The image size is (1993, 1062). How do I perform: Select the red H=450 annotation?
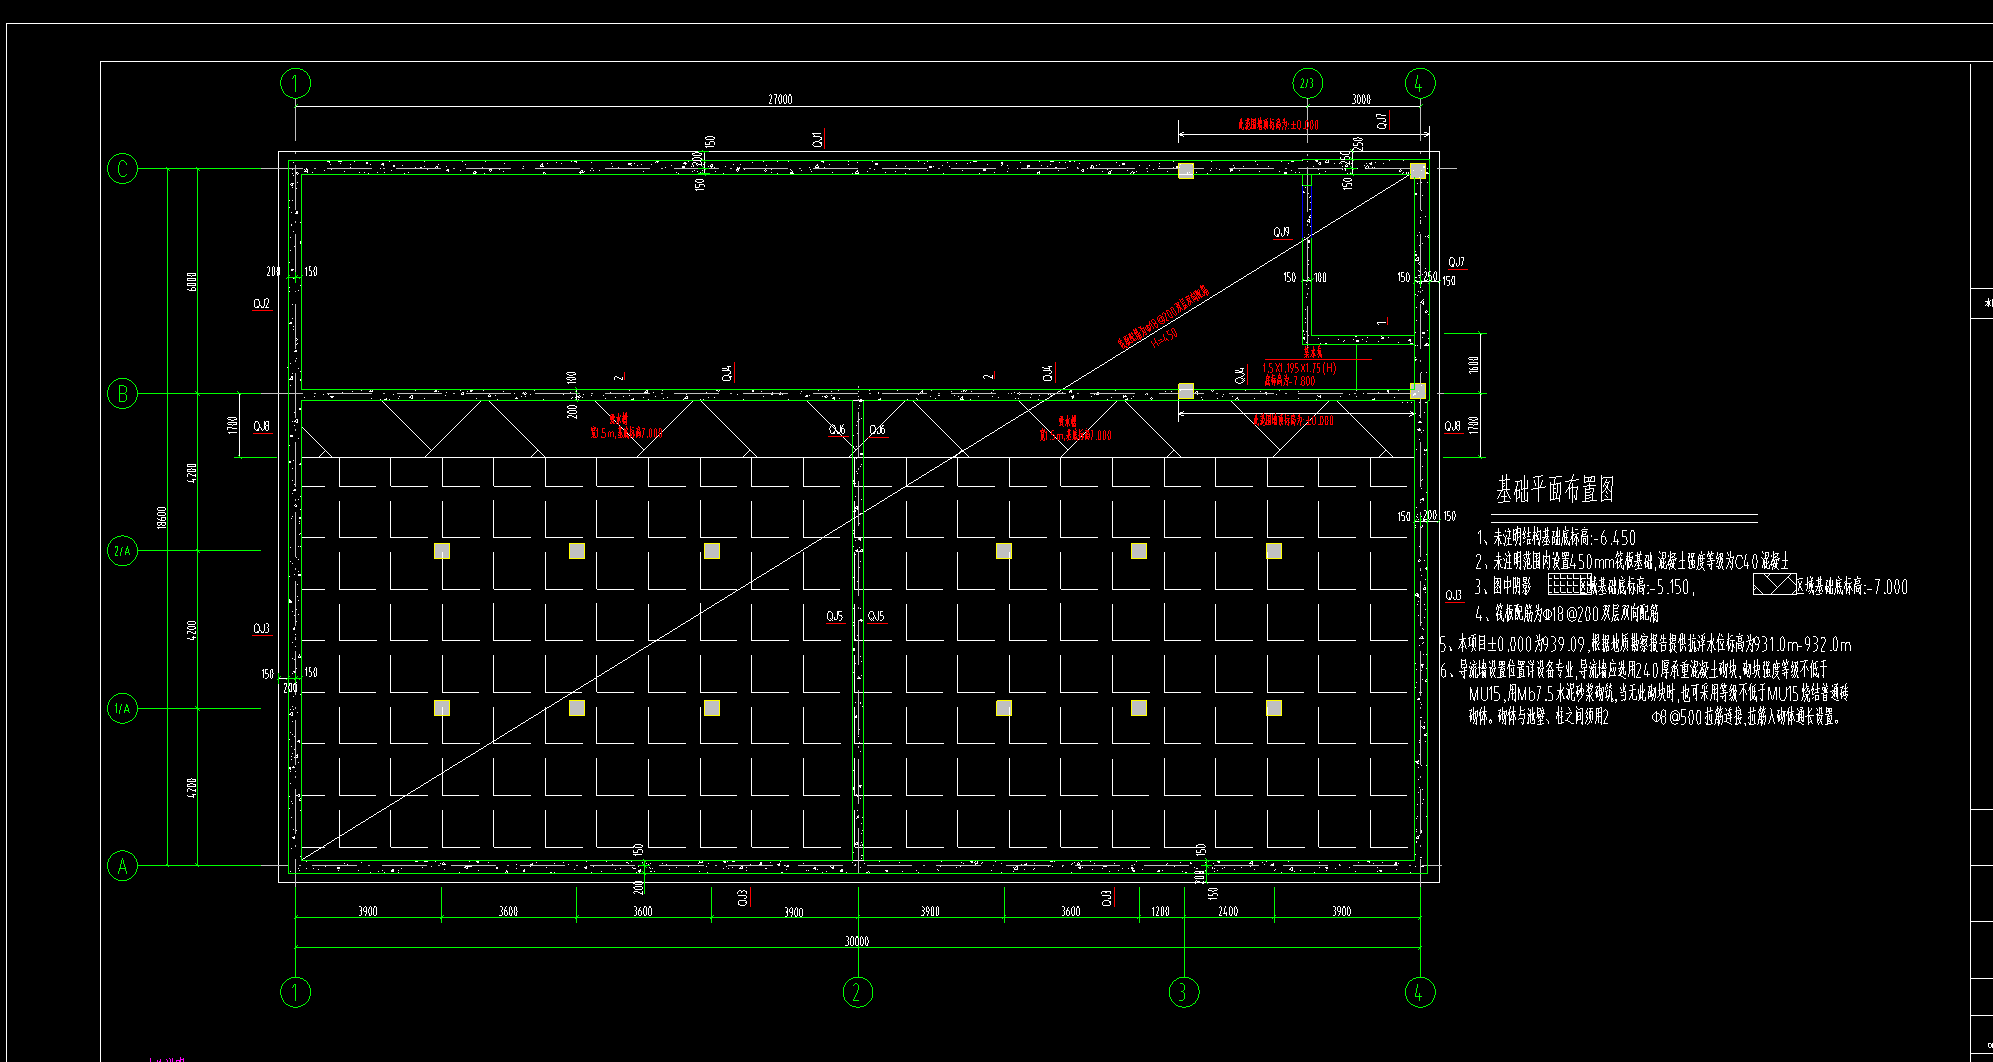(x=1165, y=337)
